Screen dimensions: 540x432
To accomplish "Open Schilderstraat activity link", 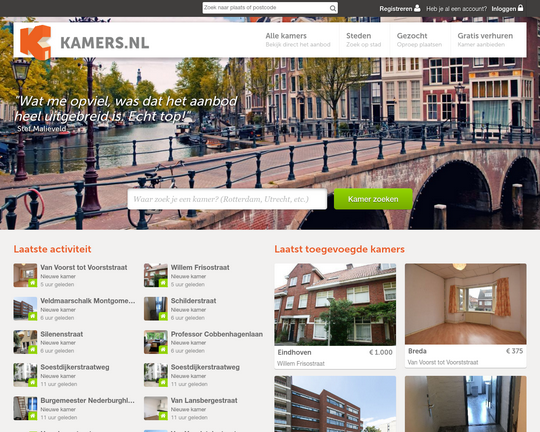I will [x=194, y=301].
